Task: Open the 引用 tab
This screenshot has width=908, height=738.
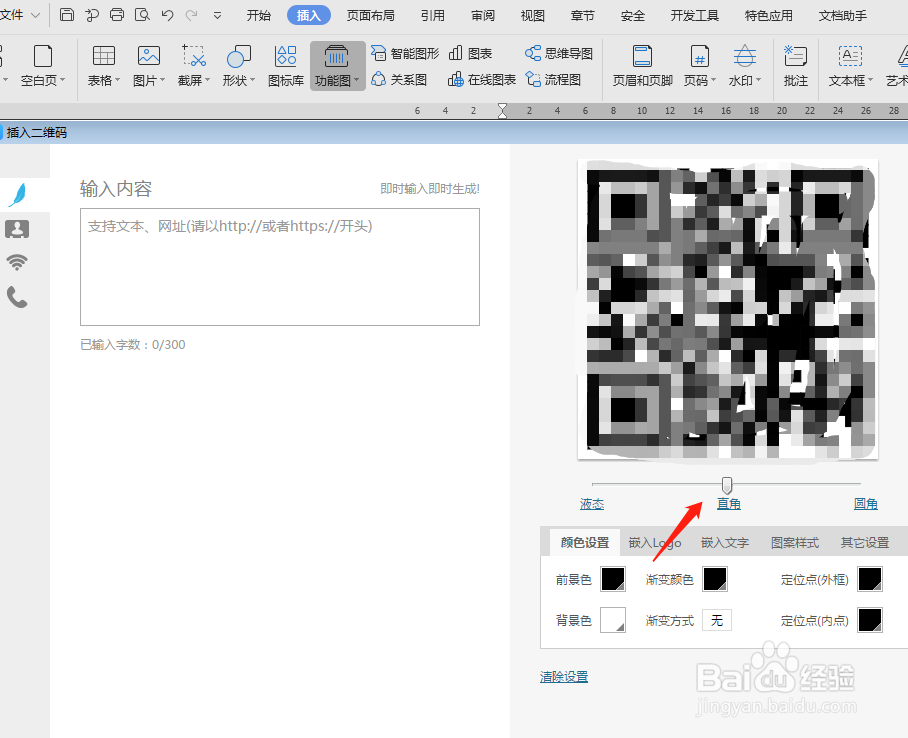Action: coord(433,16)
